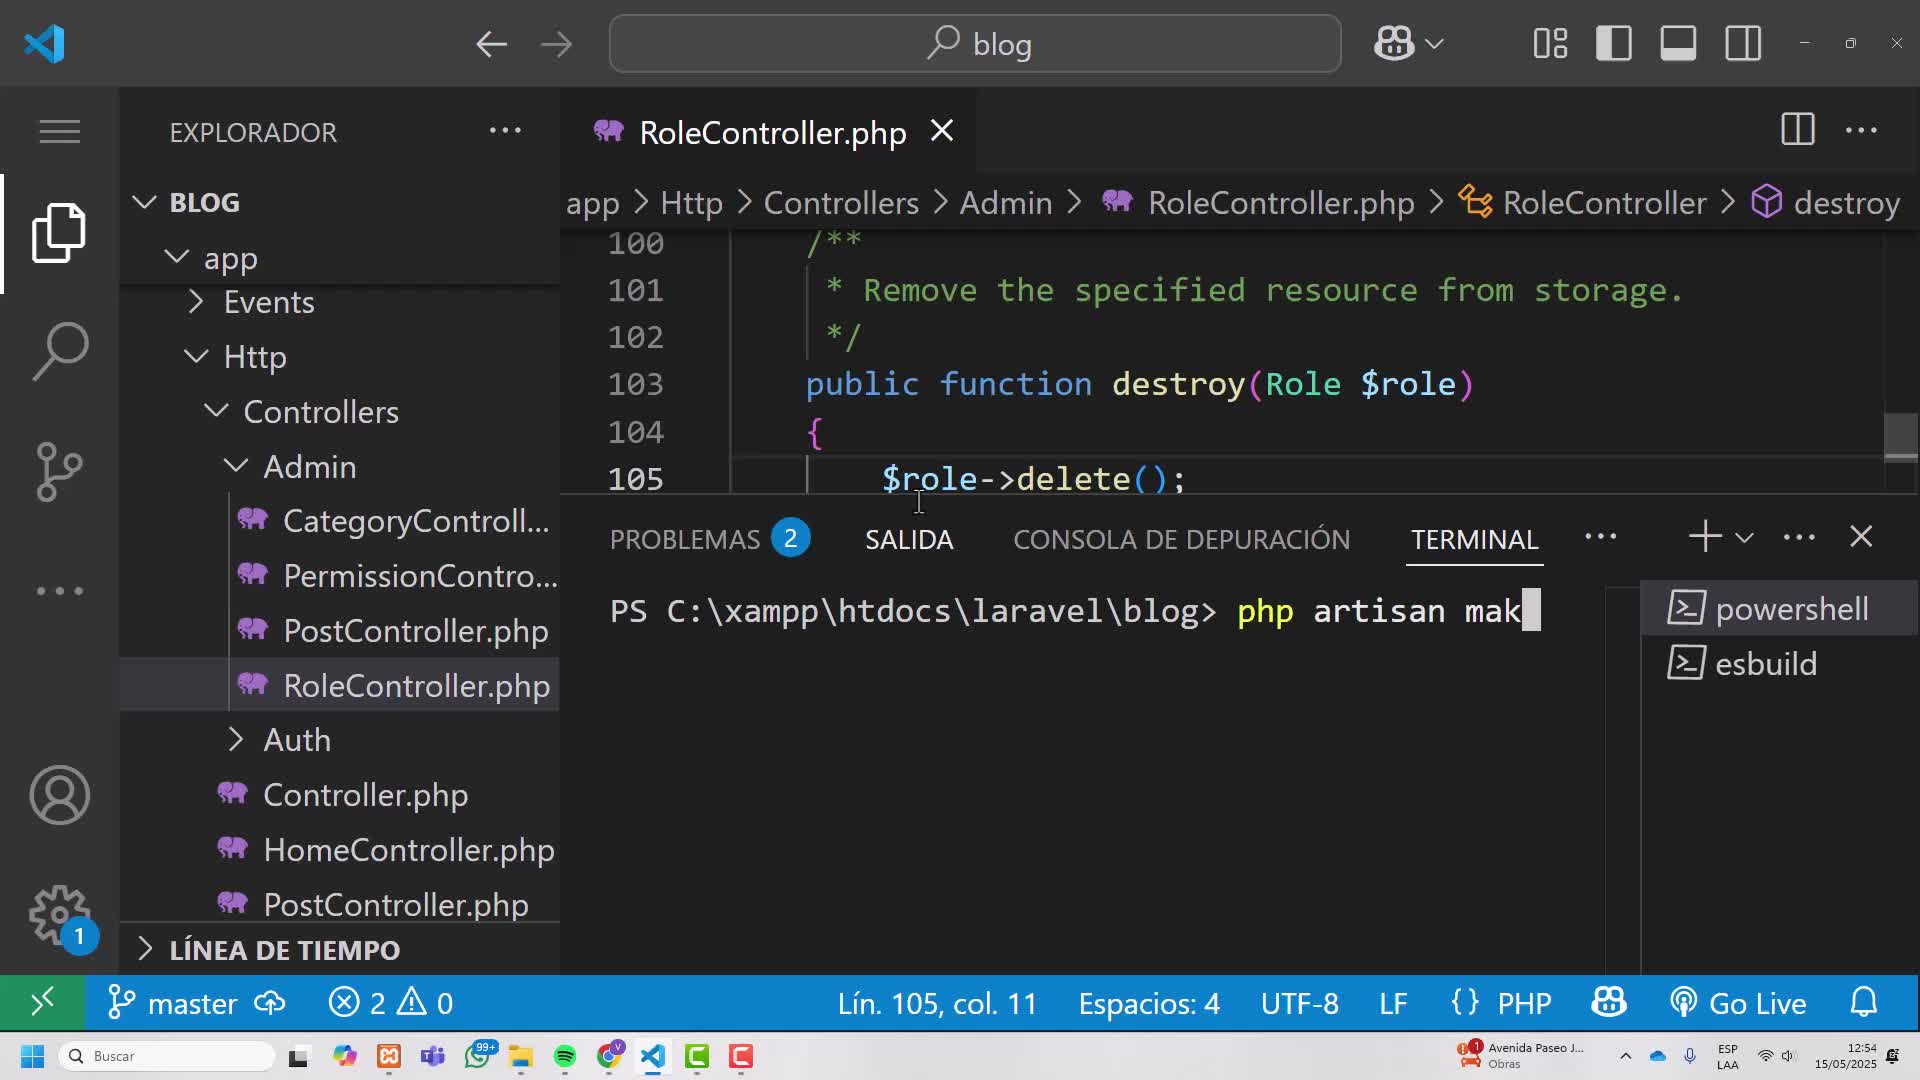Select the powershell terminal instance
Viewport: 1920px width, 1080px height.
[x=1779, y=608]
